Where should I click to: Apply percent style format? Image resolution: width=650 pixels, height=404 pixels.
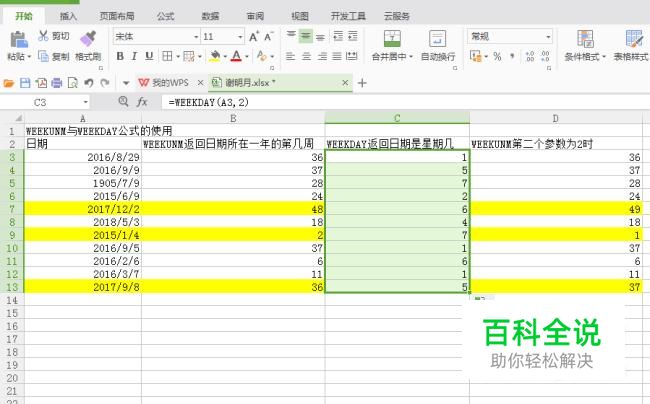coord(497,56)
